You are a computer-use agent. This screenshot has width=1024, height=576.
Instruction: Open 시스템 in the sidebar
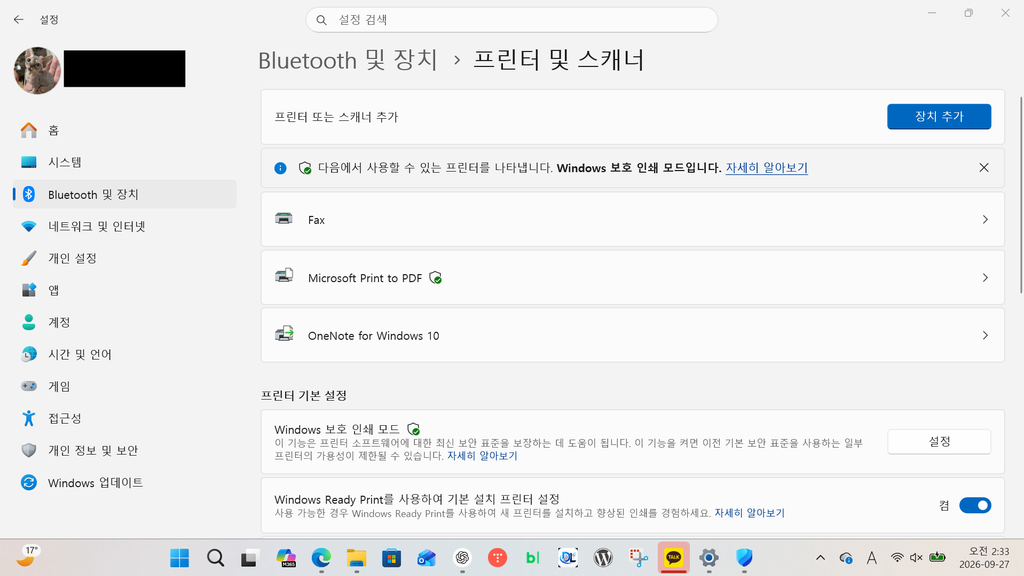tap(124, 162)
